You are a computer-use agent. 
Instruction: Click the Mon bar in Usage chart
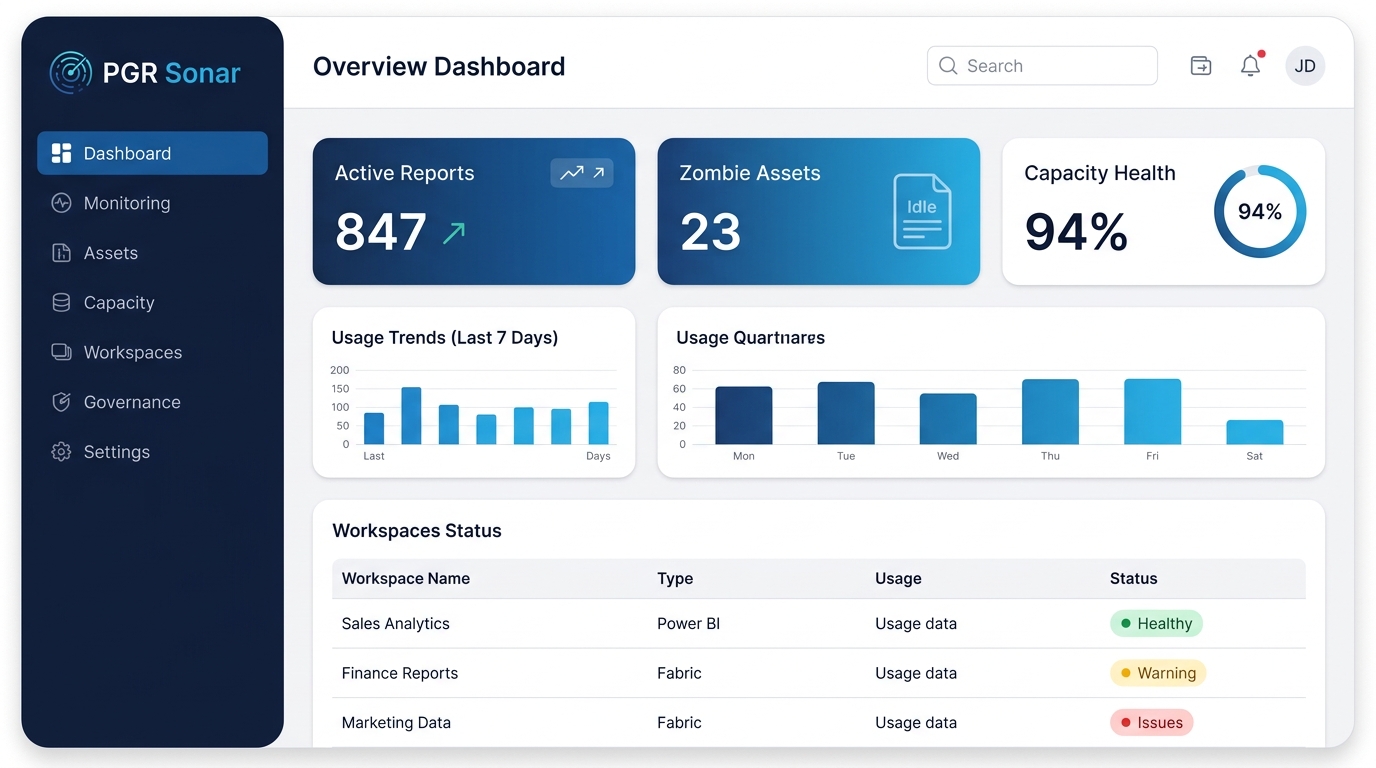(x=744, y=415)
